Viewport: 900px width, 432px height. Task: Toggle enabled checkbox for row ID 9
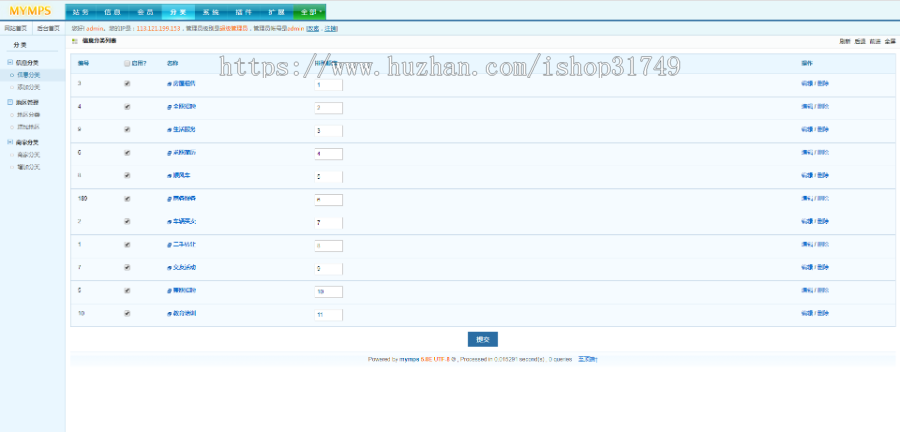pos(127,130)
